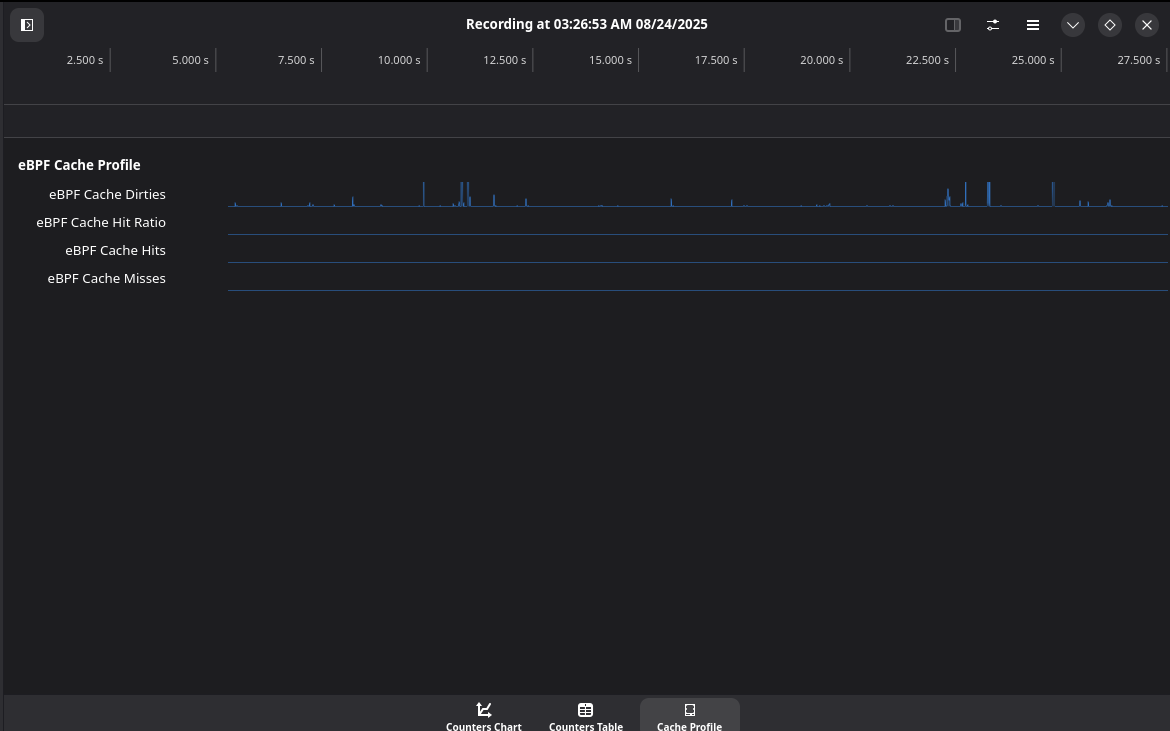Open the view settings sliders icon

click(993, 25)
